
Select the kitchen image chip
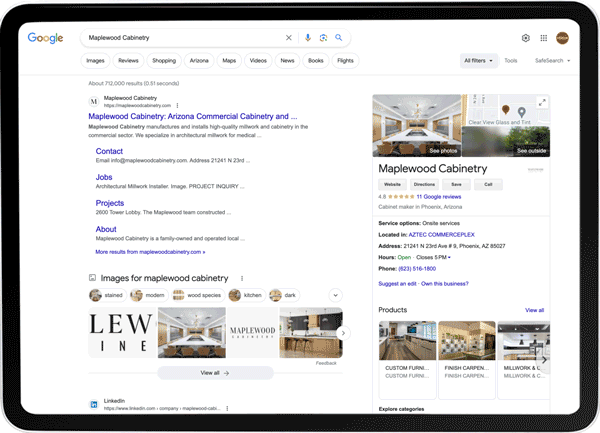pyautogui.click(x=246, y=295)
